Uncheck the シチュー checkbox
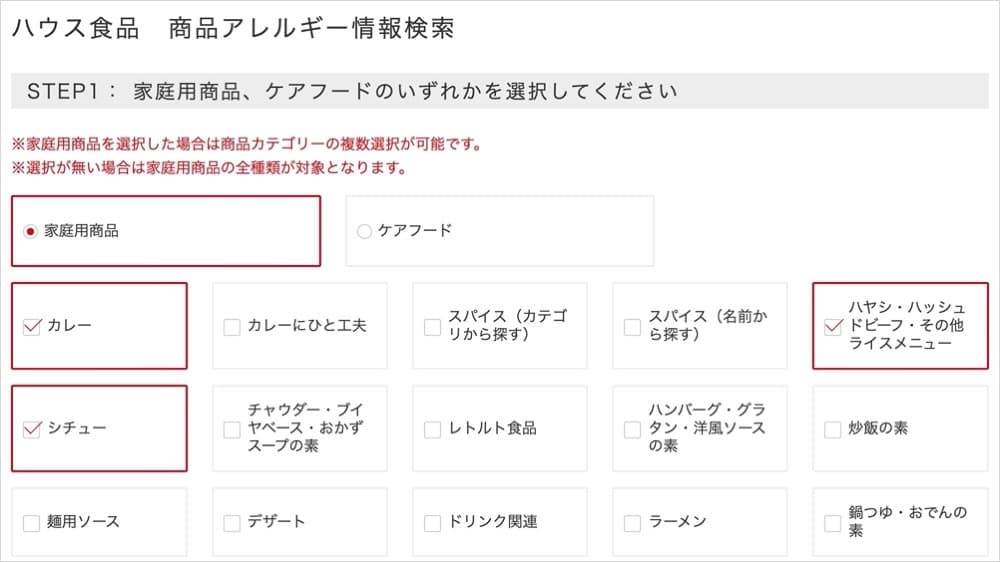The width and height of the screenshot is (1000, 562). (x=31, y=430)
